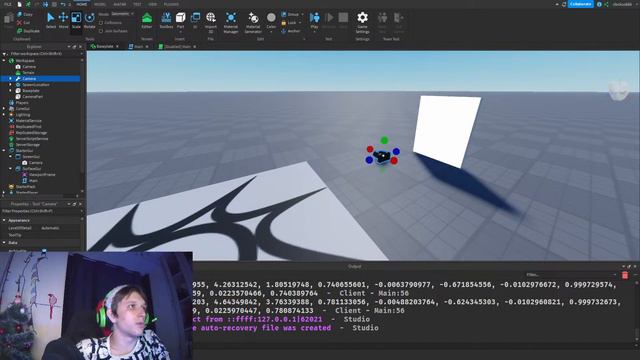The width and height of the screenshot is (640, 360).
Task: Collapse the SurfaceGui tree node
Action: (x=11, y=169)
